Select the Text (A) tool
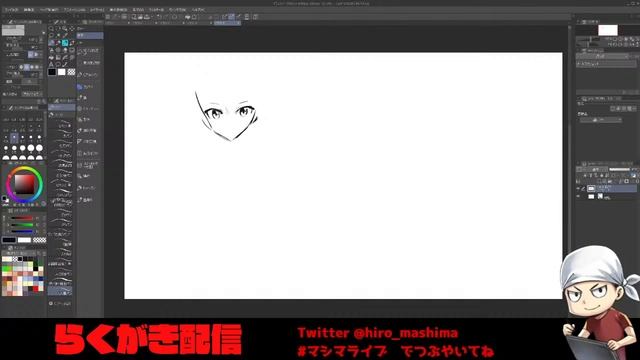This screenshot has width=640, height=360. click(x=51, y=64)
